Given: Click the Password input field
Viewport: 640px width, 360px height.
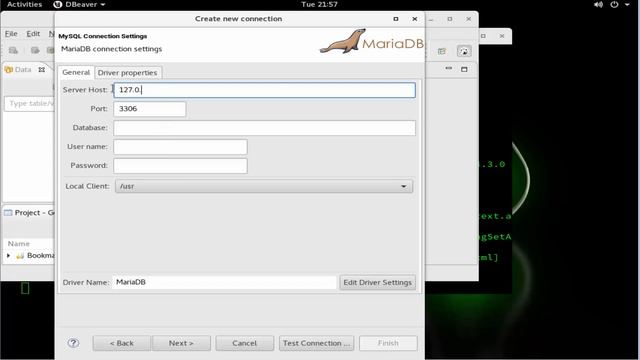Looking at the screenshot, I should [x=180, y=166].
